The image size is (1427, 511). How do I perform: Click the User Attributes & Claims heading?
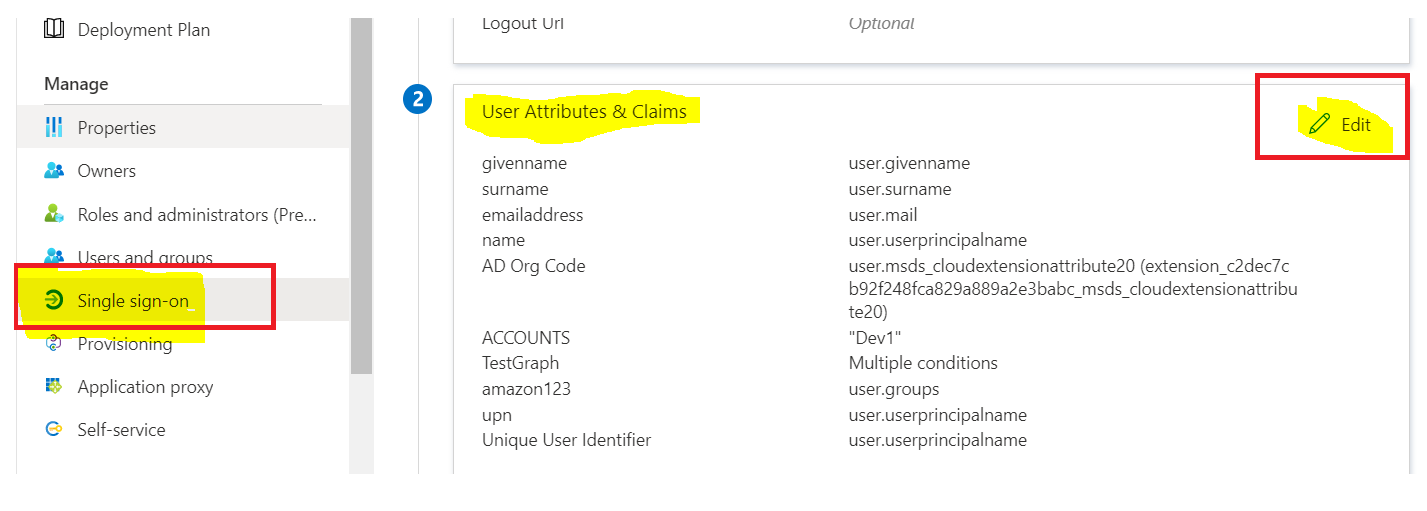point(584,111)
